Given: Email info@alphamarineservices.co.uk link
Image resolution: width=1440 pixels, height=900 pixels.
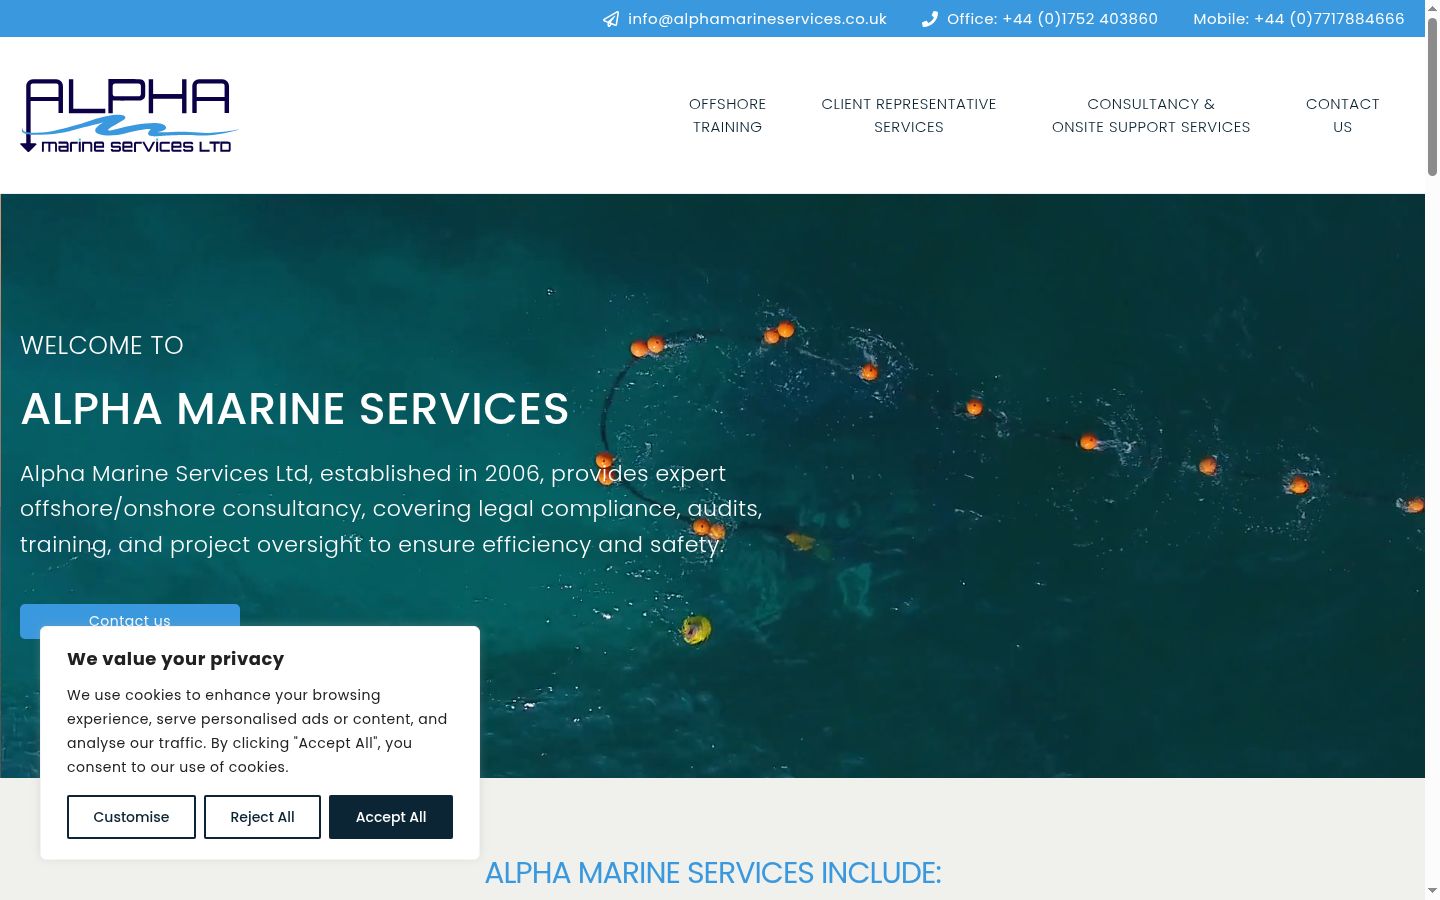Looking at the screenshot, I should click(x=757, y=19).
